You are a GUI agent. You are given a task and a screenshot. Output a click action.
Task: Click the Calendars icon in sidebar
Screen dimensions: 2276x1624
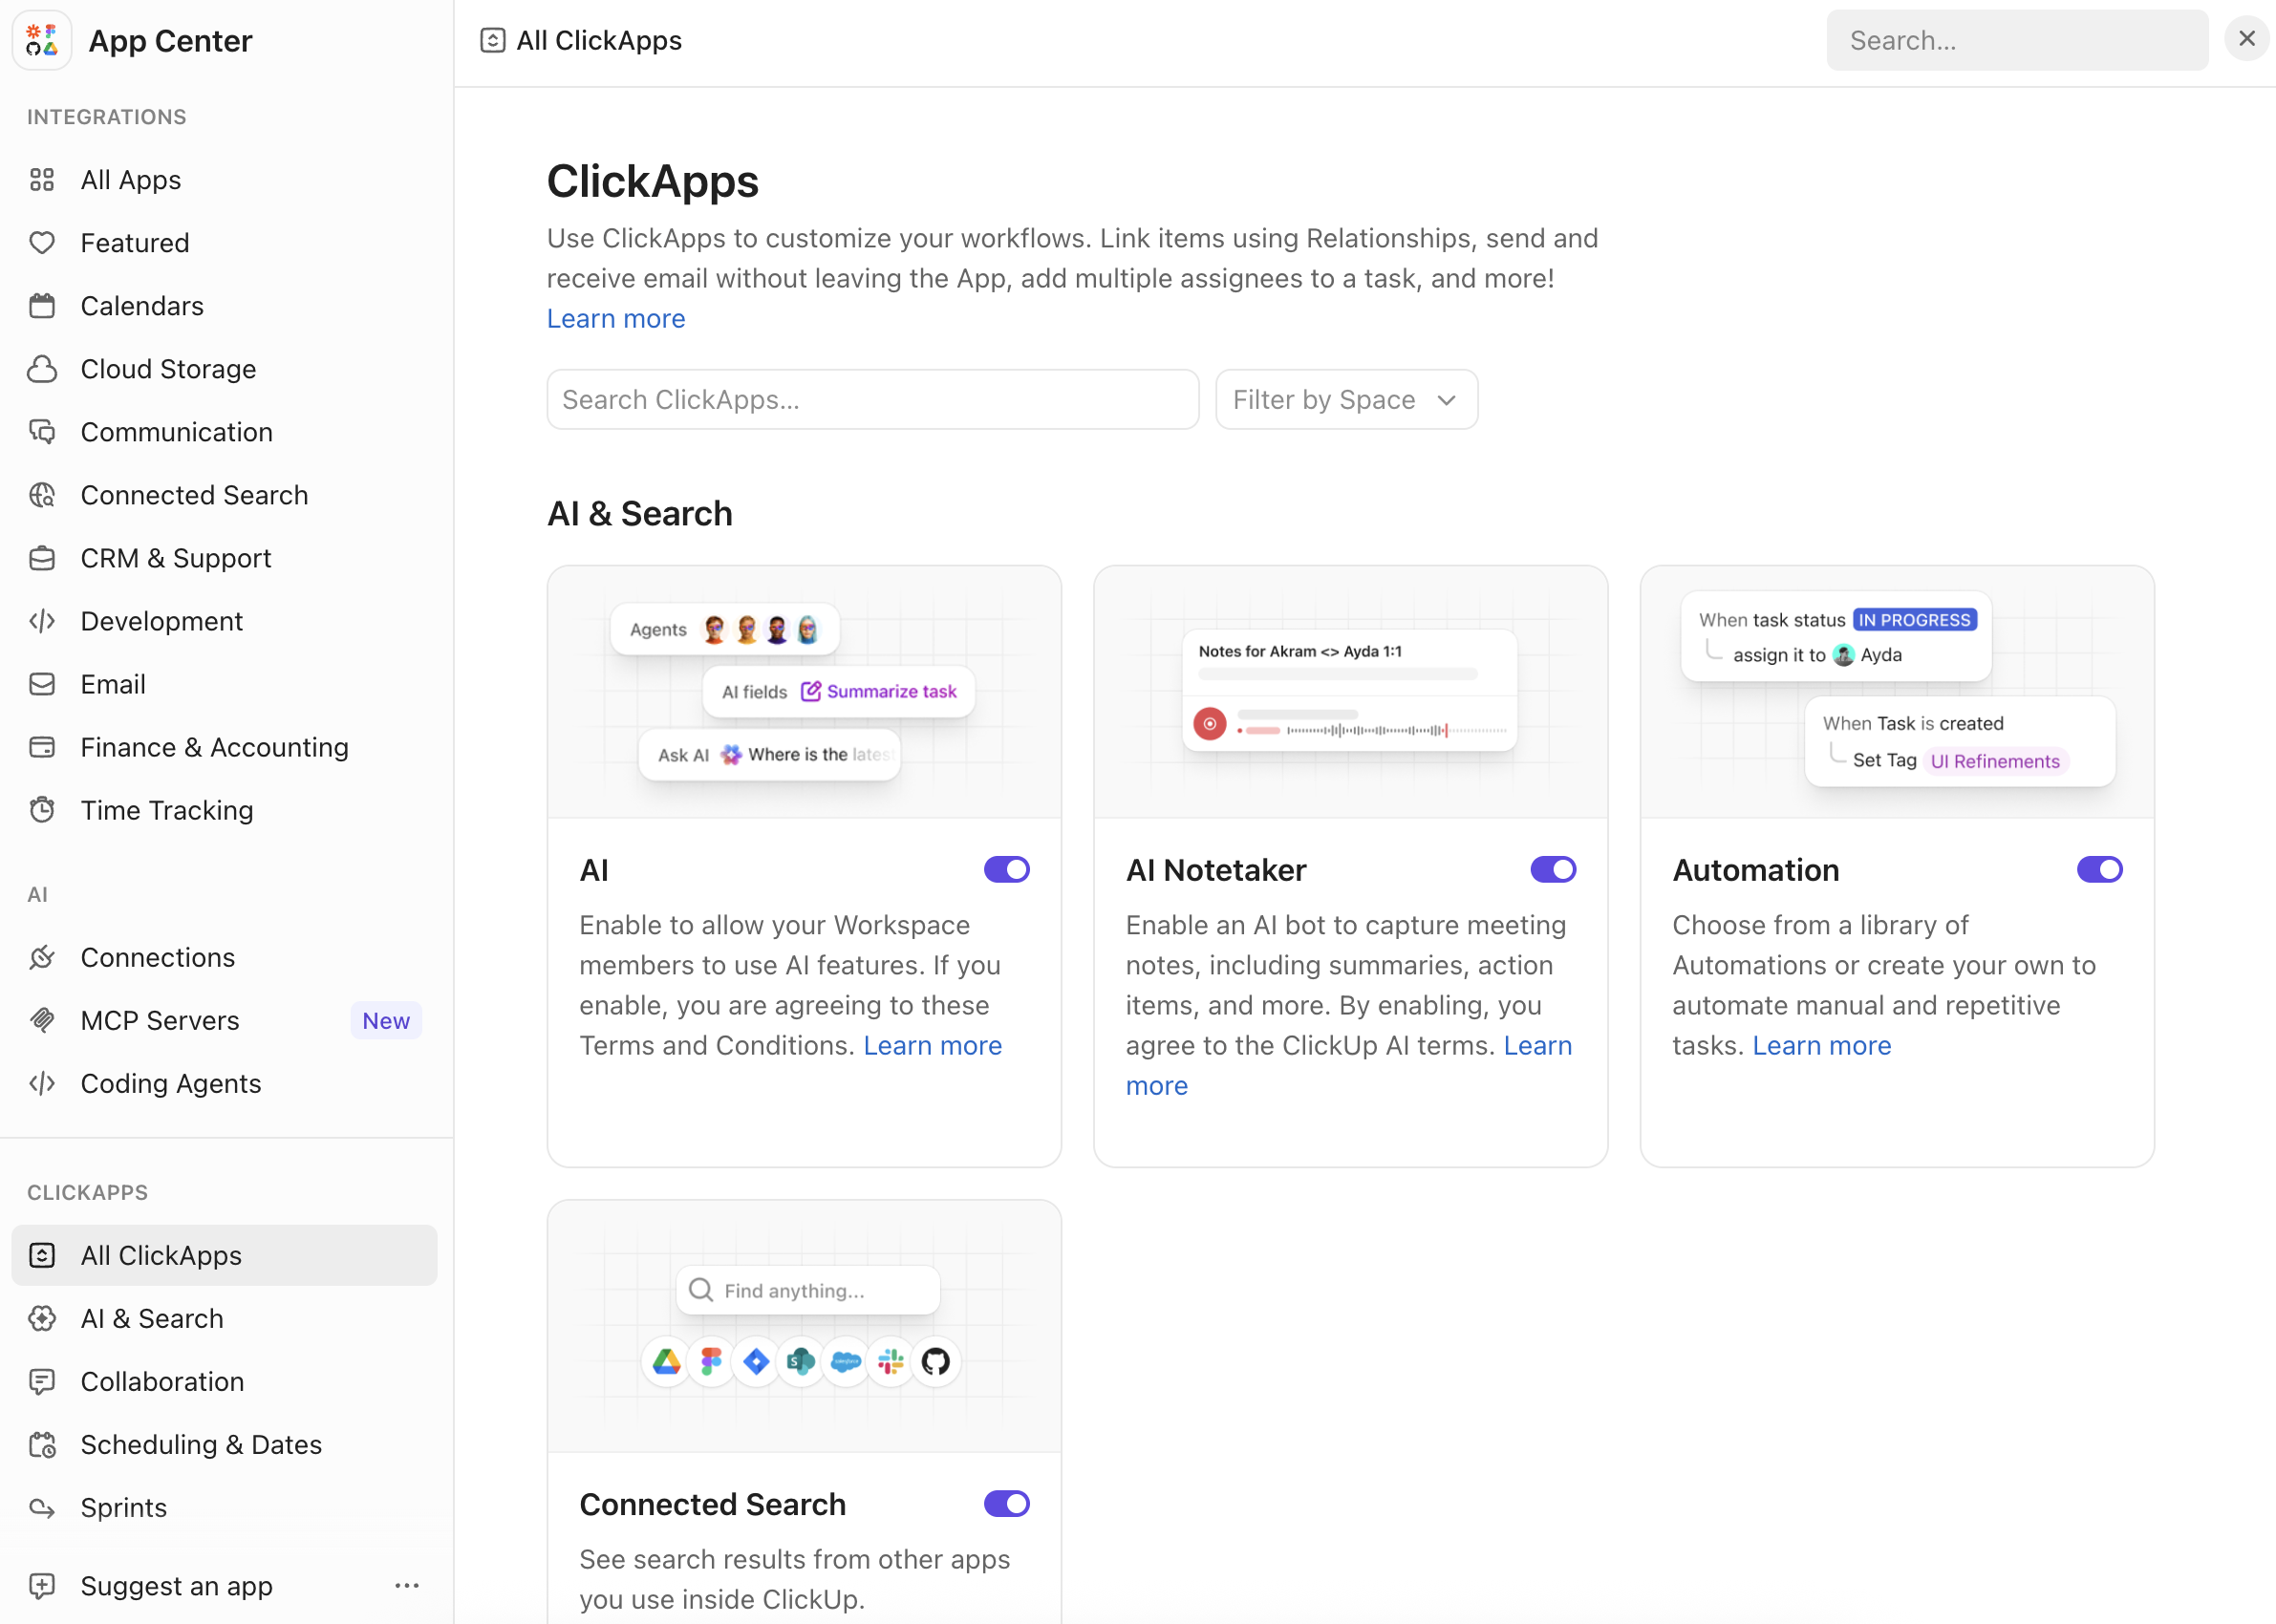(42, 306)
